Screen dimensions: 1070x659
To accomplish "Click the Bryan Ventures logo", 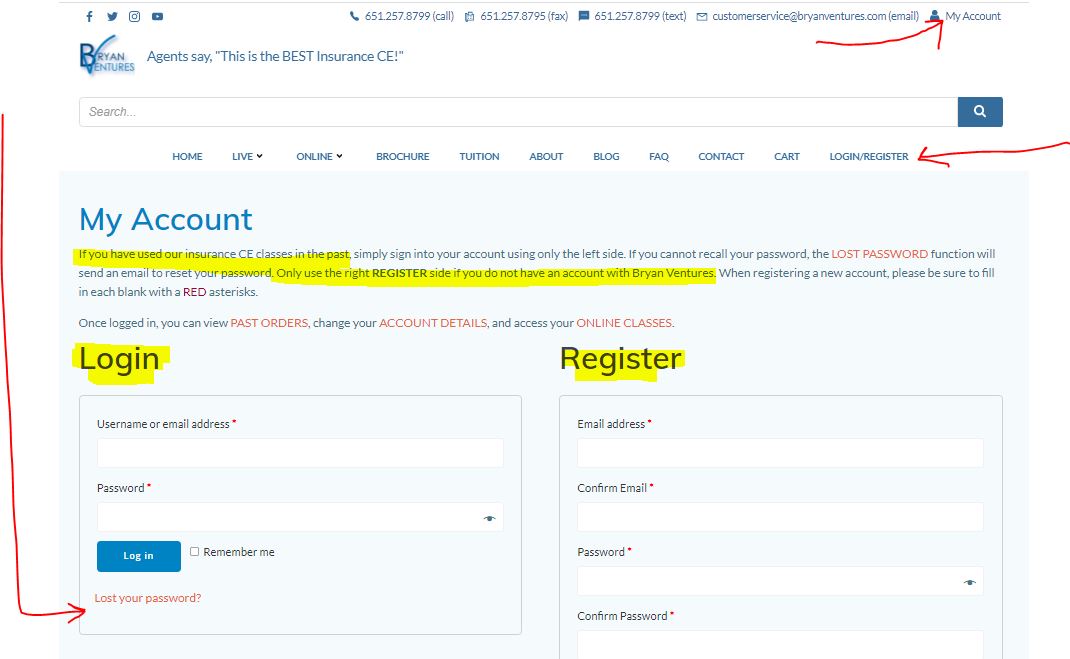I will tap(106, 57).
